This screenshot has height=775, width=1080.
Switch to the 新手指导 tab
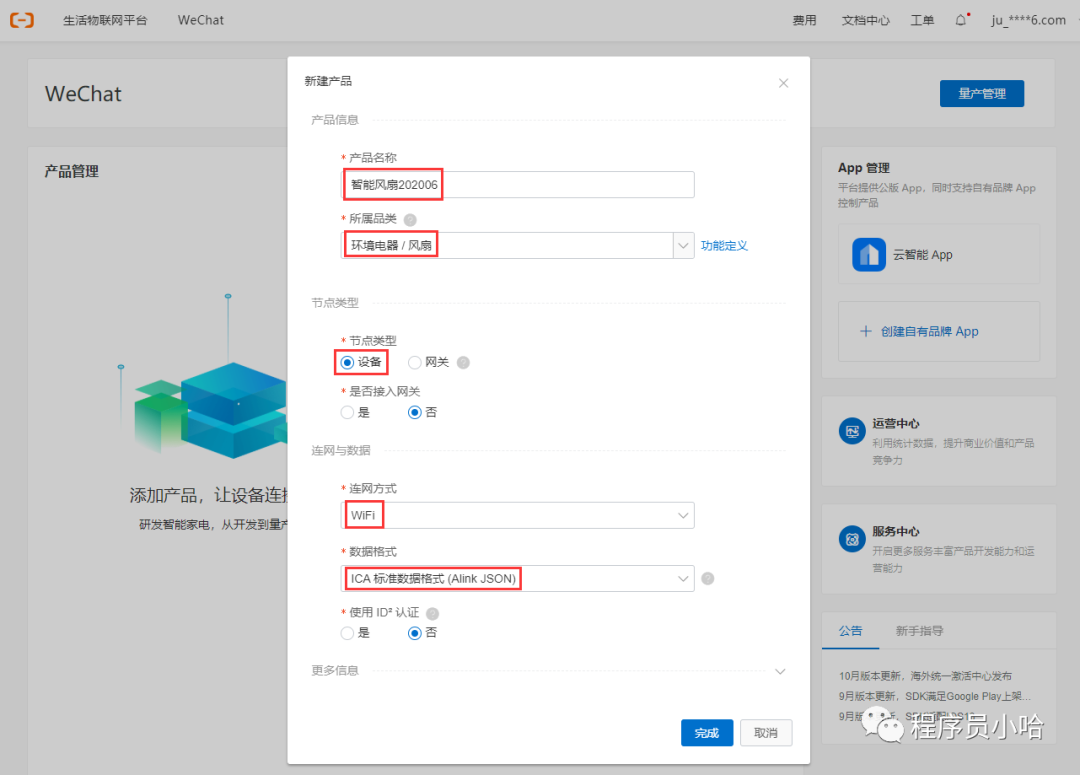tap(919, 631)
